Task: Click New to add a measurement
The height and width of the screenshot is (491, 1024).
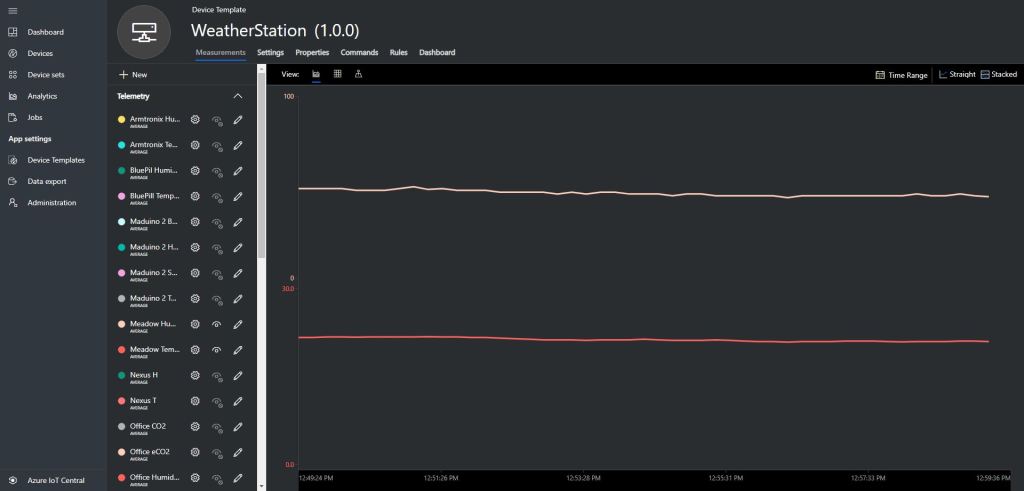Action: coord(133,75)
